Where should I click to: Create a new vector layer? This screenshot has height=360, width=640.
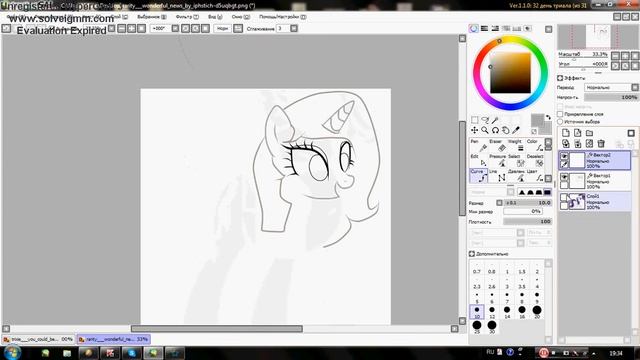(x=578, y=133)
